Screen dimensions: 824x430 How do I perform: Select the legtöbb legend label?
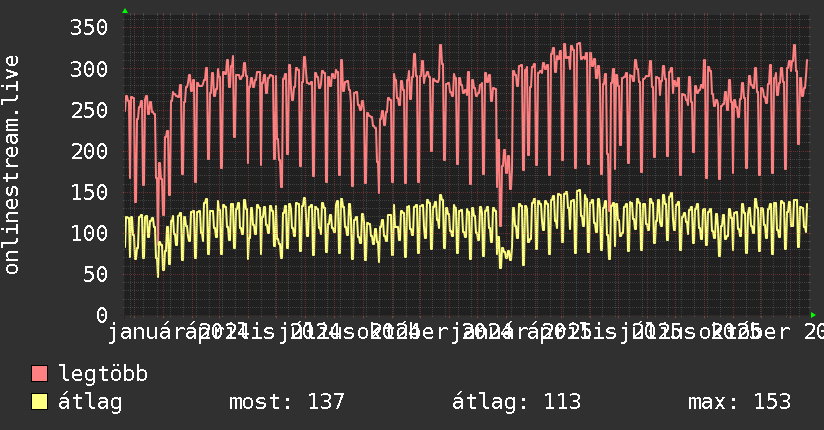click(x=103, y=374)
